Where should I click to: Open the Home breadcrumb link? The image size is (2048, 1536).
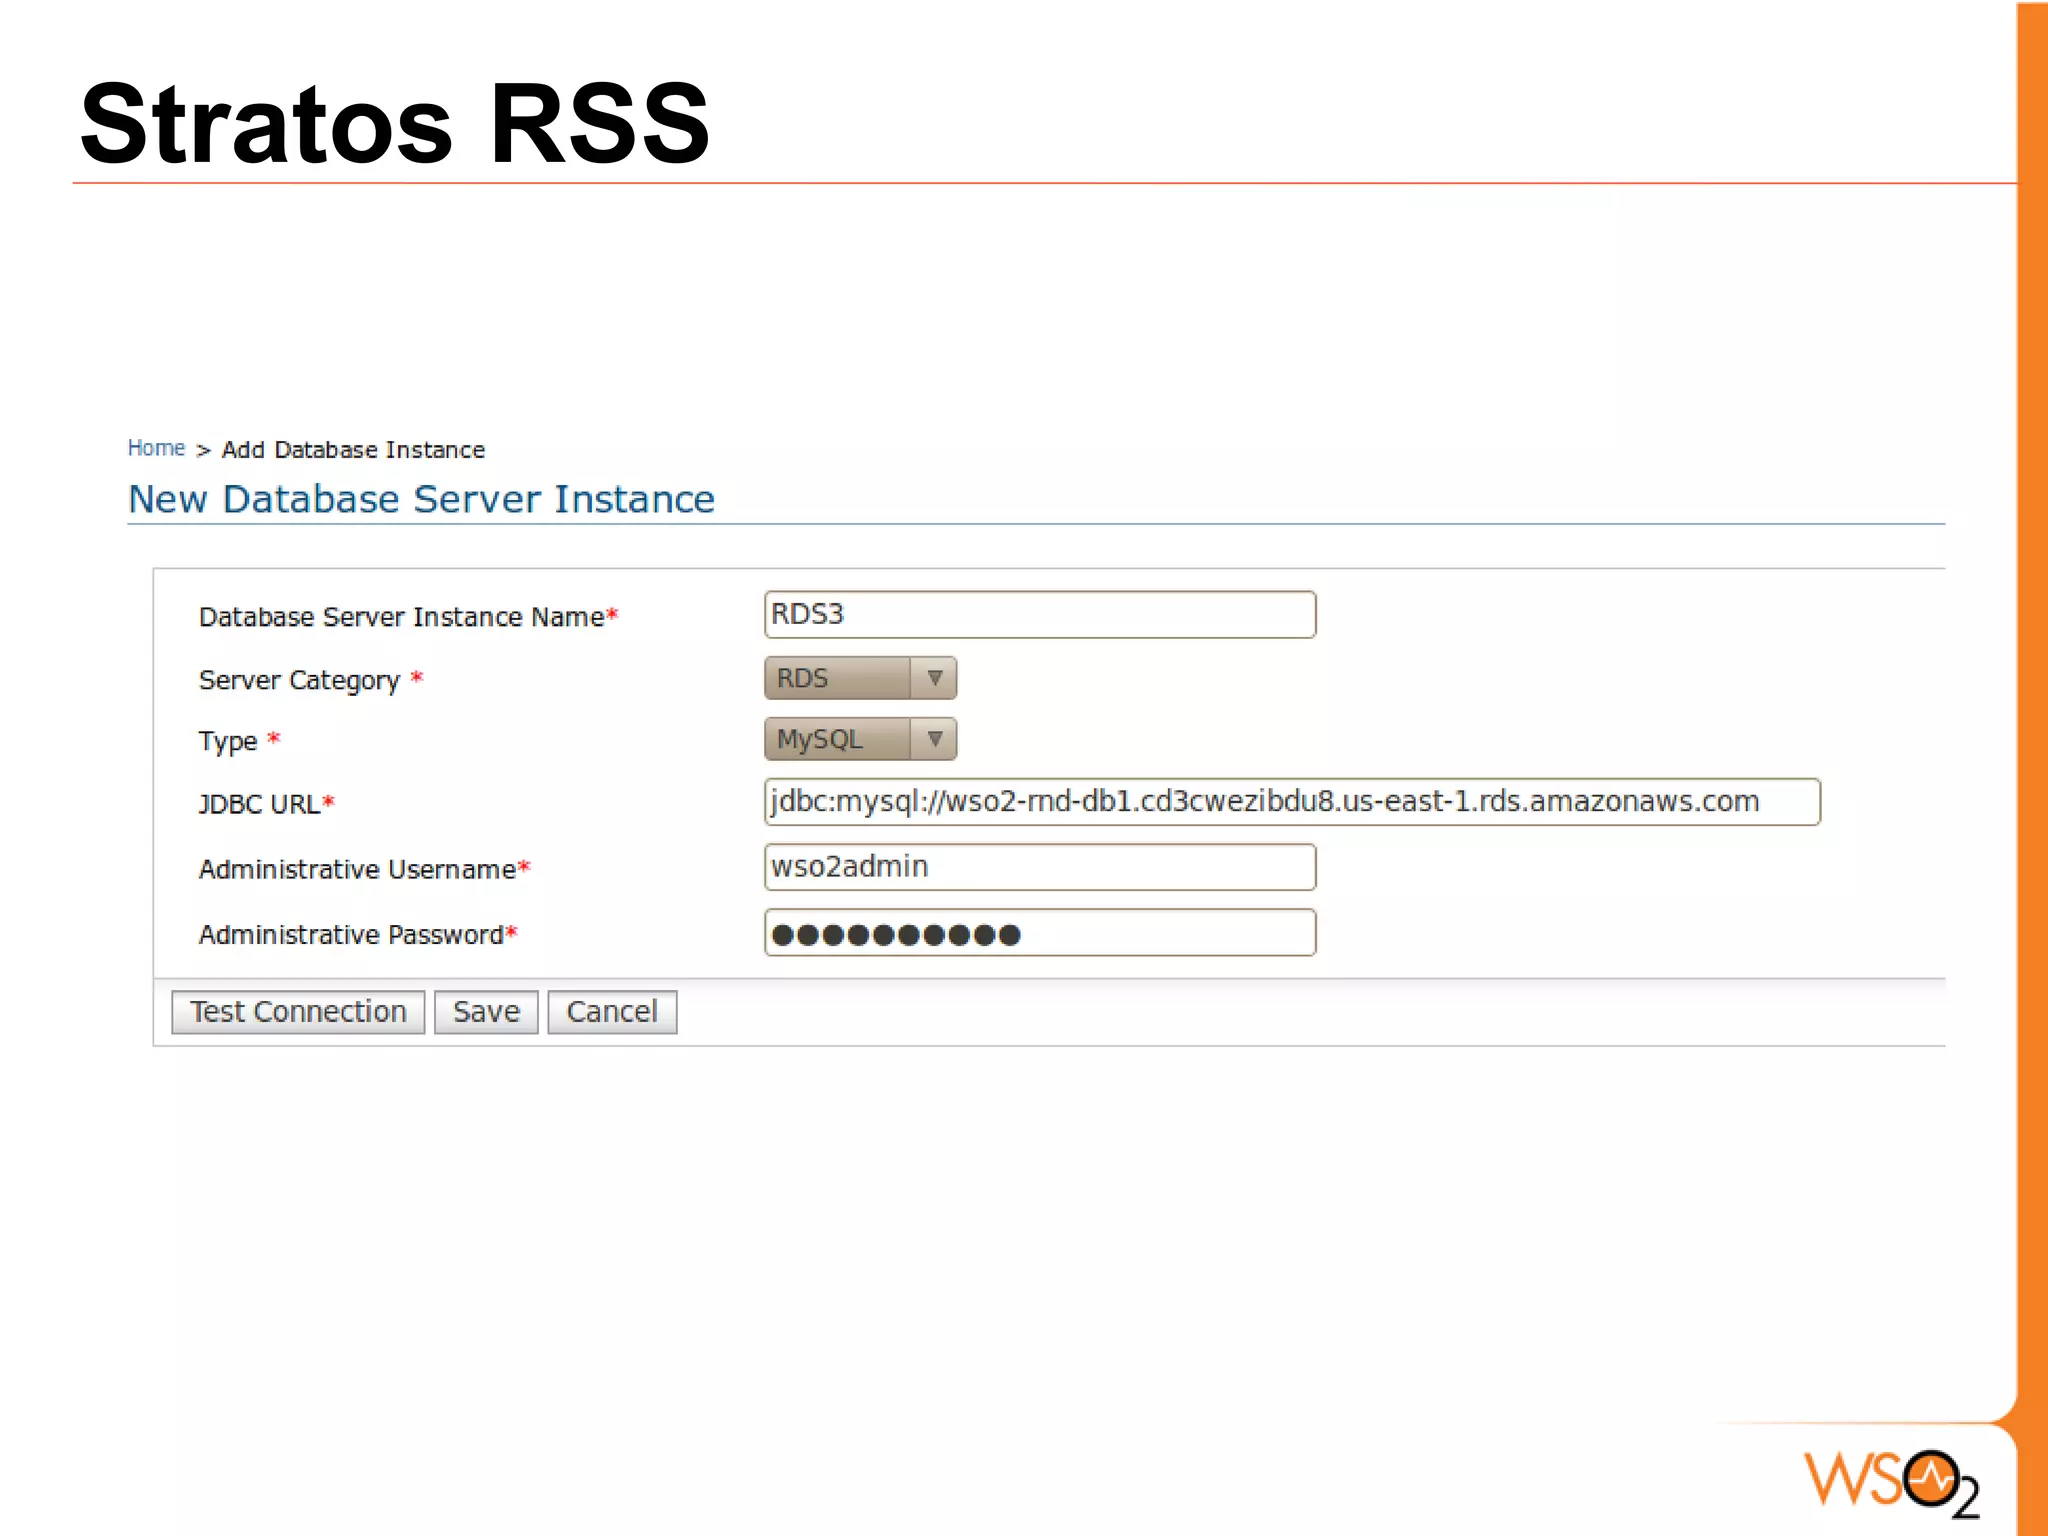click(x=156, y=448)
